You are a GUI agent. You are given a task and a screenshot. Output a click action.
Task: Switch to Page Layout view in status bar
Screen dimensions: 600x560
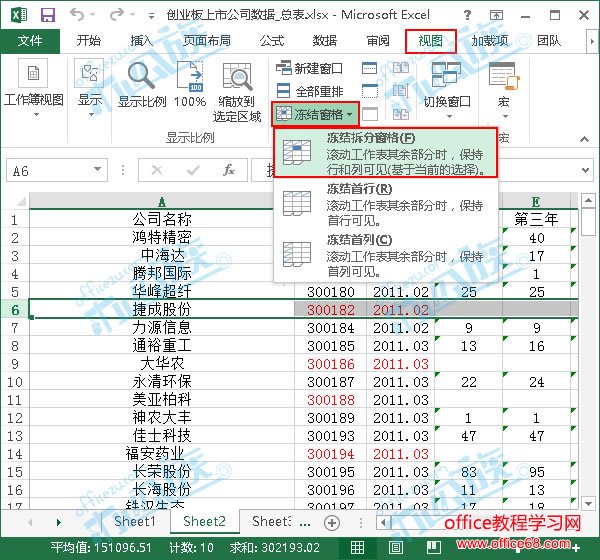[x=396, y=548]
